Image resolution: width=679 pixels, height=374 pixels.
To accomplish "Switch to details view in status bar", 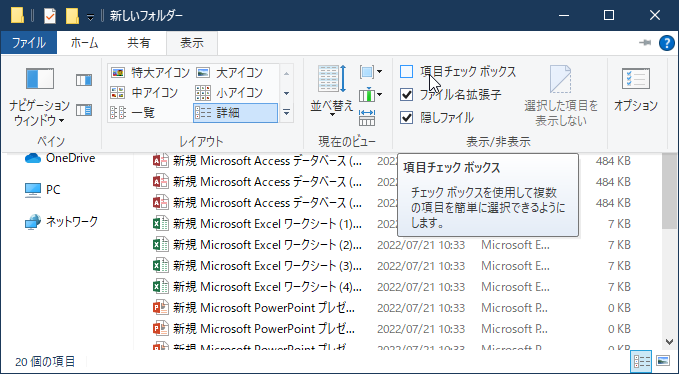I will [642, 361].
